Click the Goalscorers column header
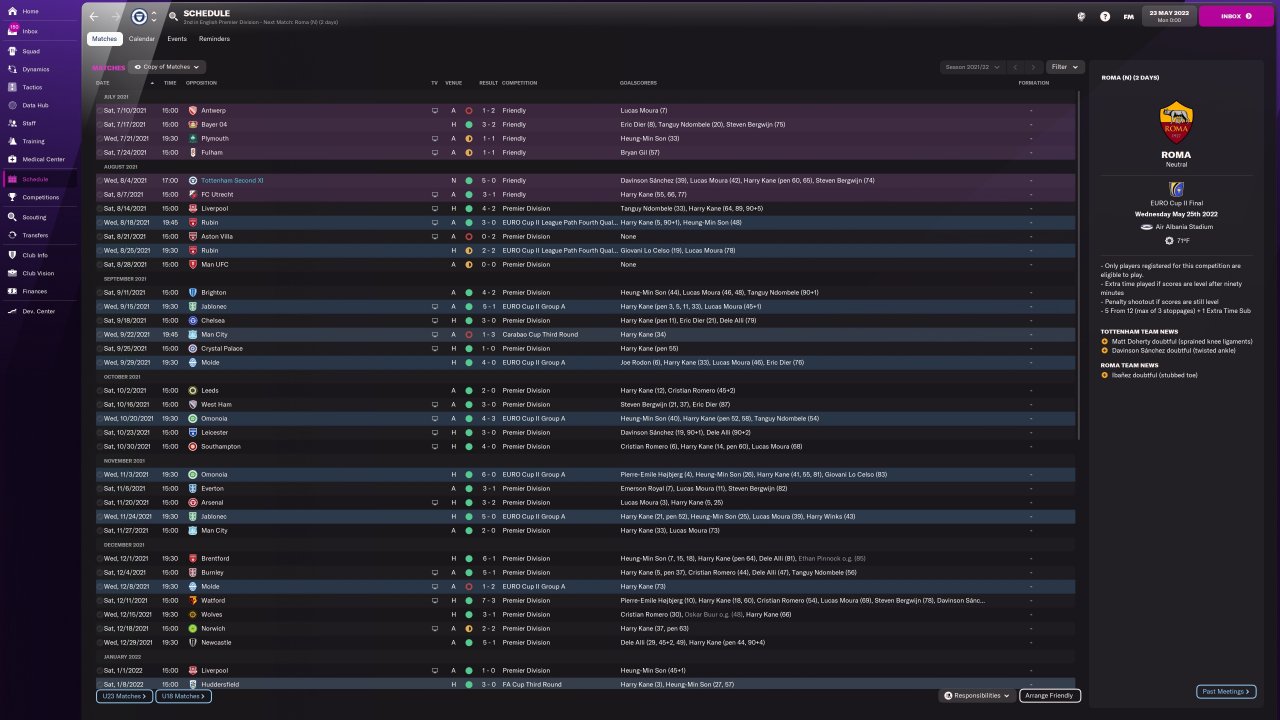The image size is (1280, 720). click(x=639, y=82)
